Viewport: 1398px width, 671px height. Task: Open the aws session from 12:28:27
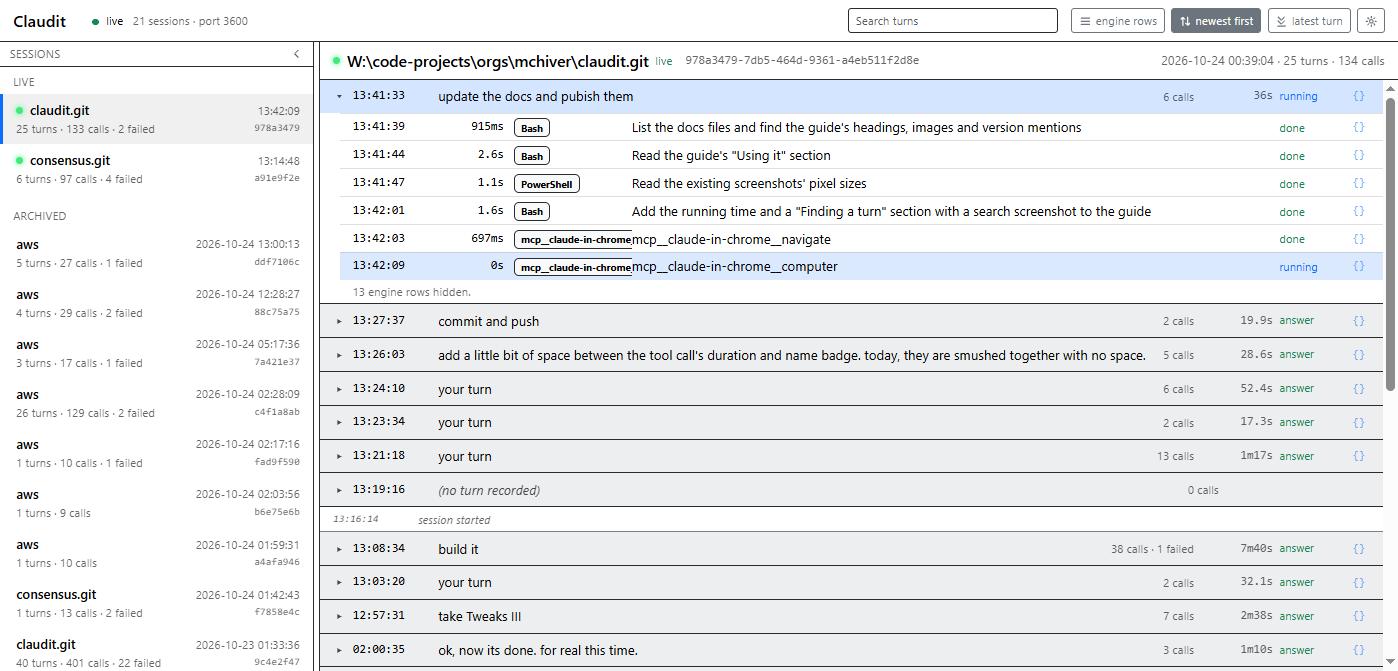[156, 303]
